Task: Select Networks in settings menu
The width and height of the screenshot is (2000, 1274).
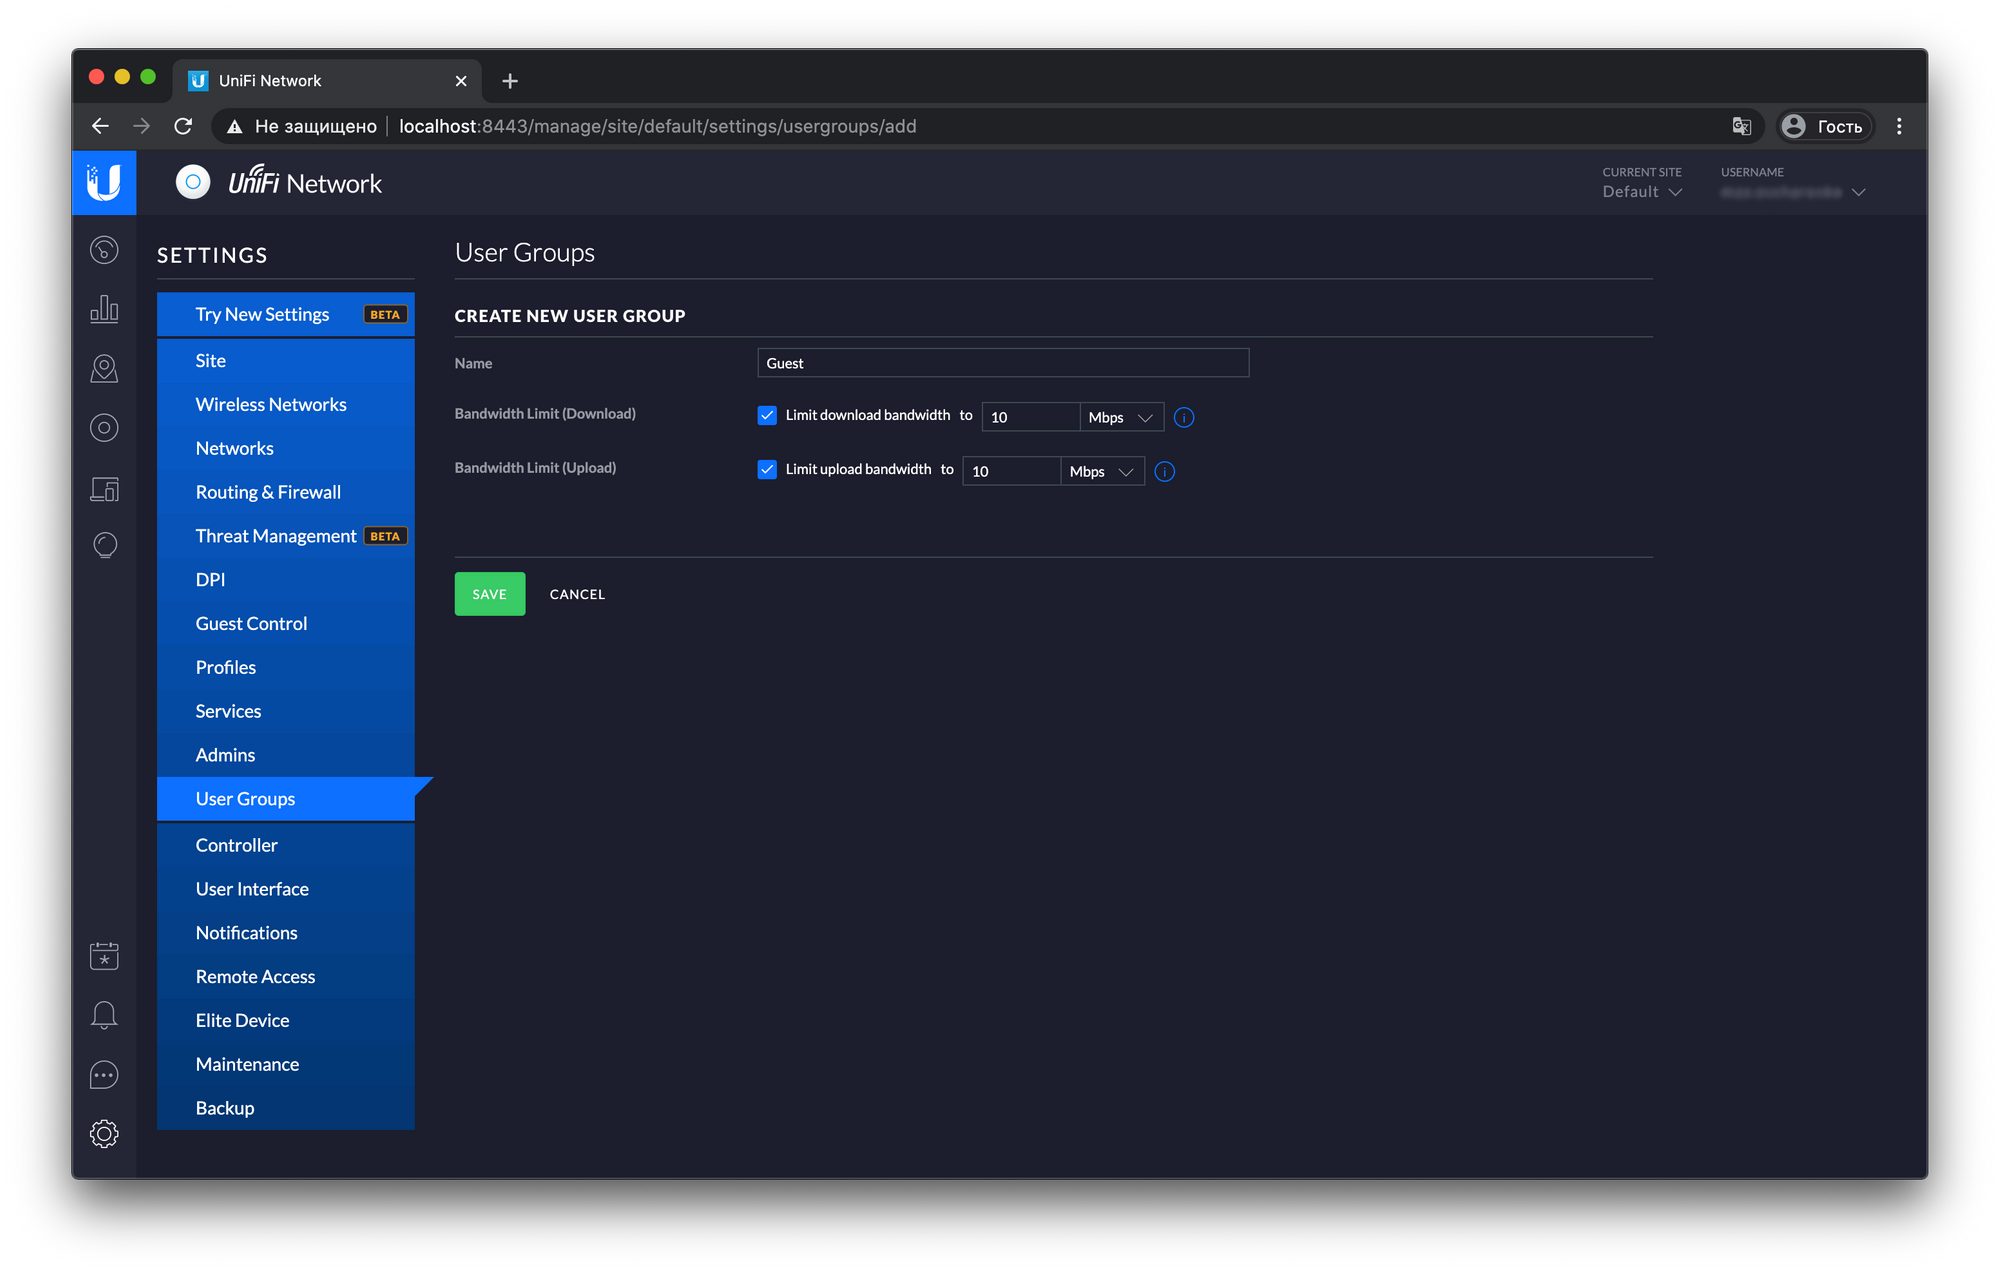Action: point(286,449)
